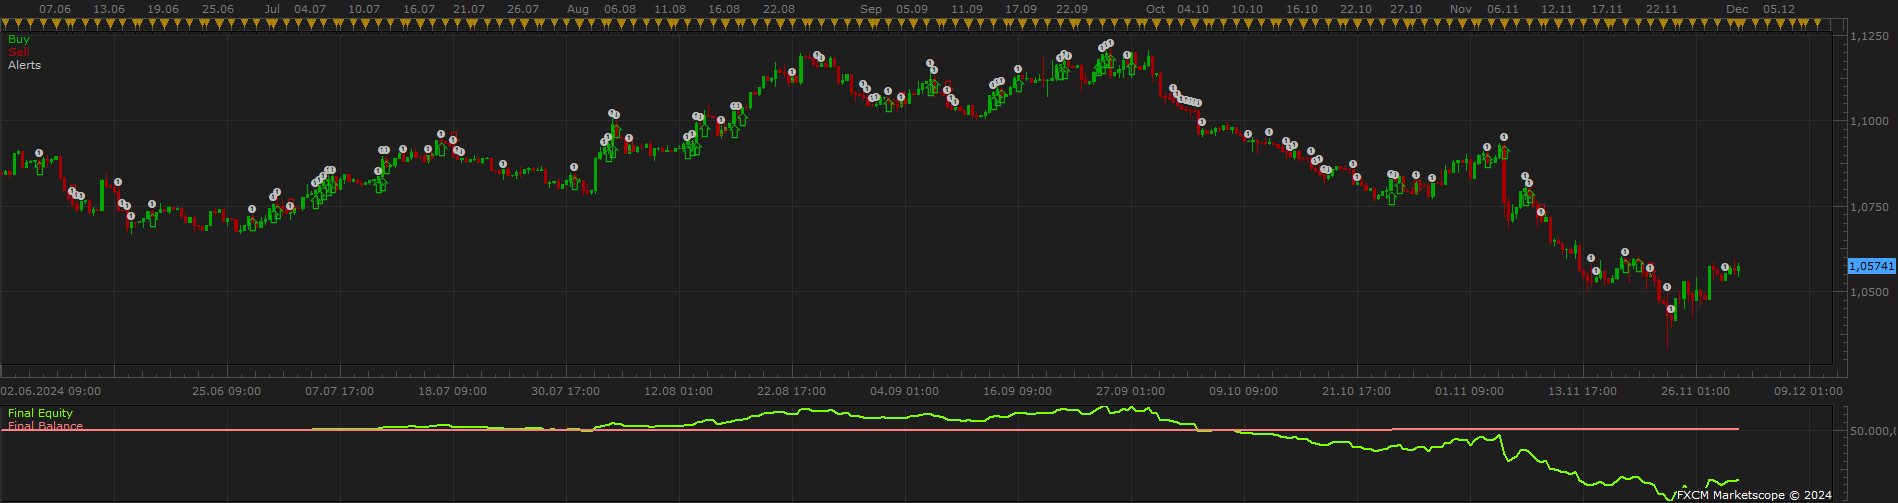Image resolution: width=1898 pixels, height=503 pixels.
Task: Click the 07.06 date label on top axis
Action: pos(54,9)
